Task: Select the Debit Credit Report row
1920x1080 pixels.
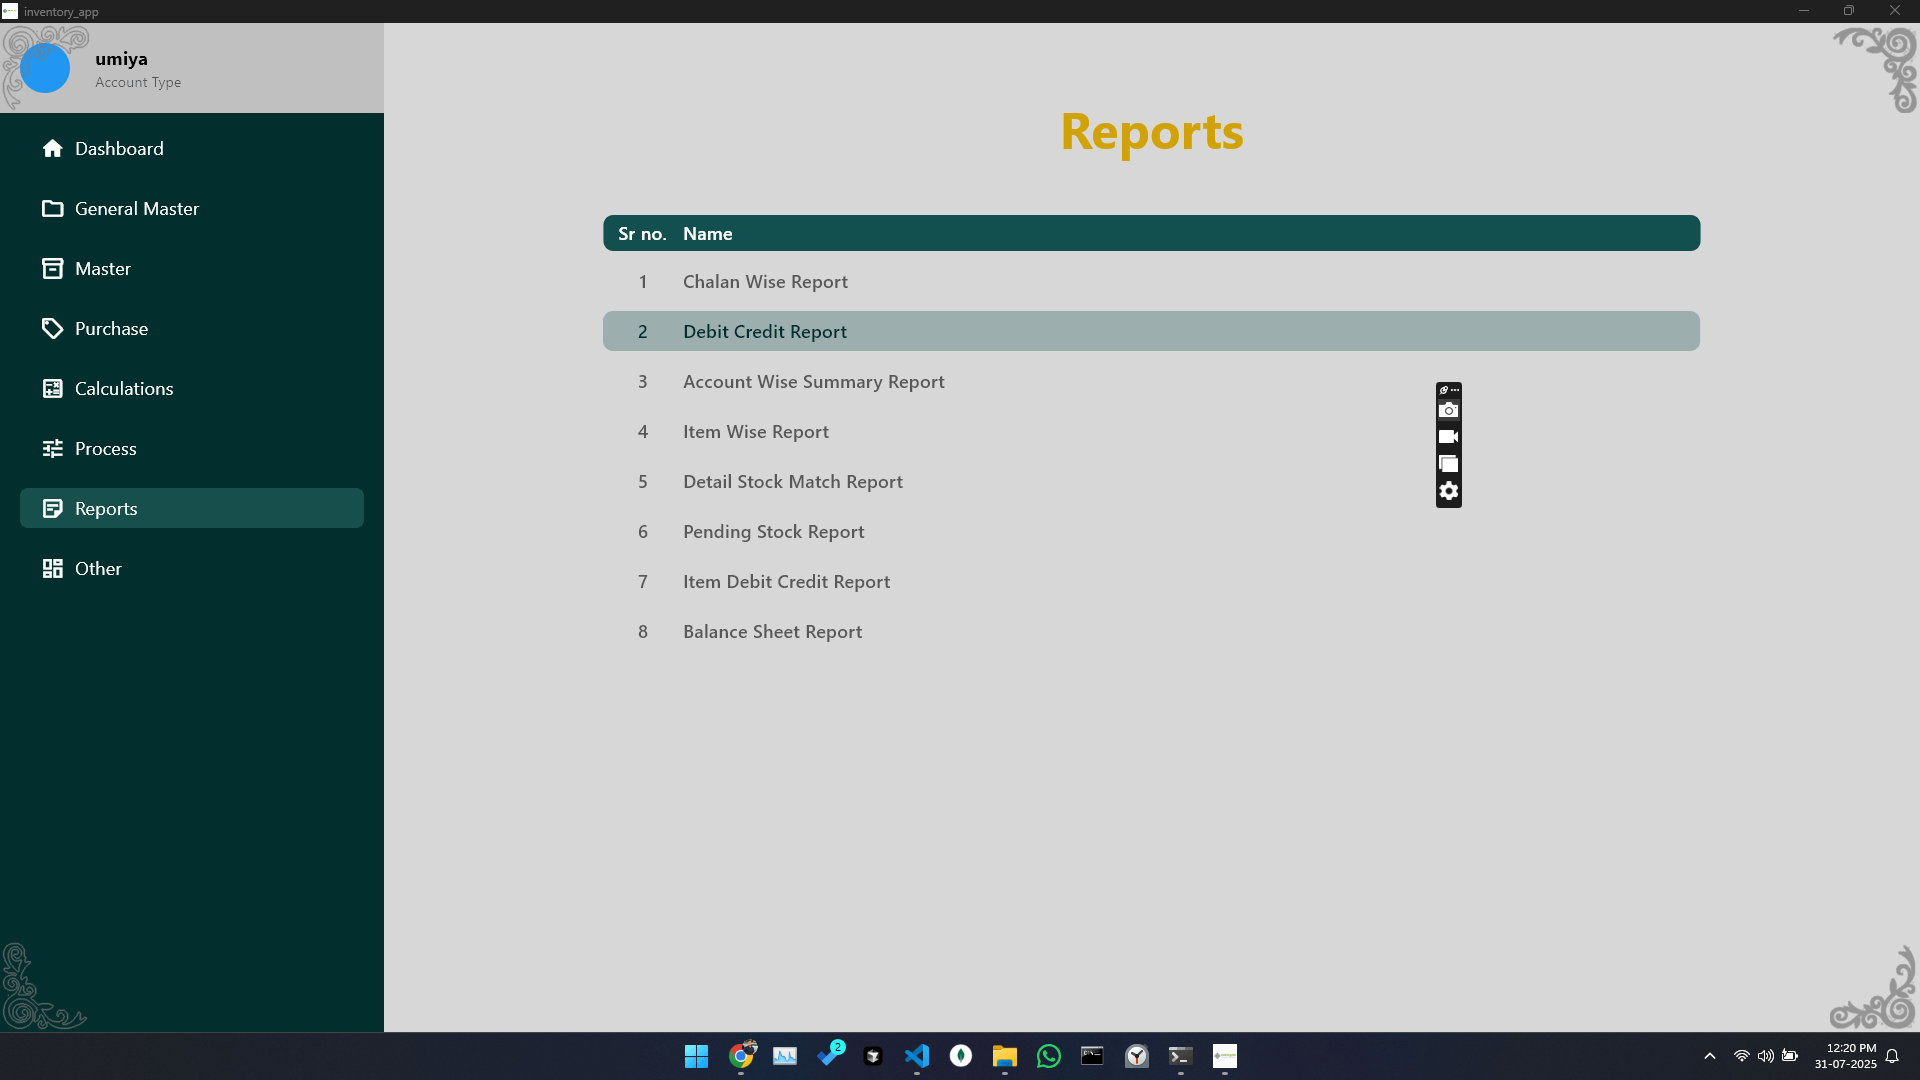Action: tap(765, 332)
